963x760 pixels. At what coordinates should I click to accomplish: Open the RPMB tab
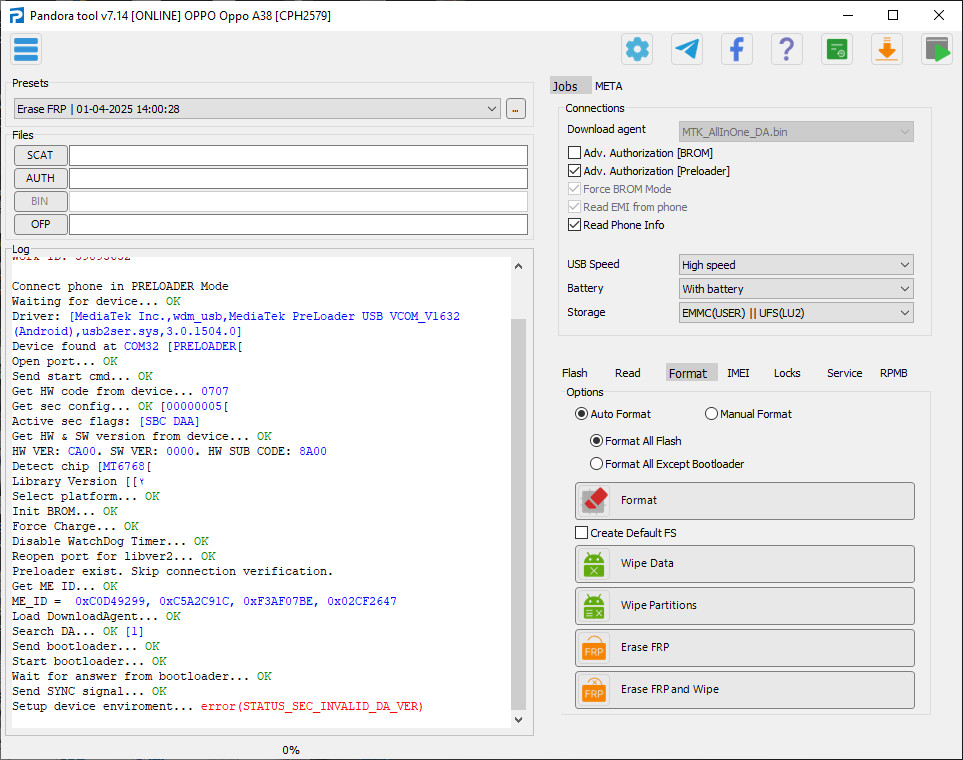894,373
